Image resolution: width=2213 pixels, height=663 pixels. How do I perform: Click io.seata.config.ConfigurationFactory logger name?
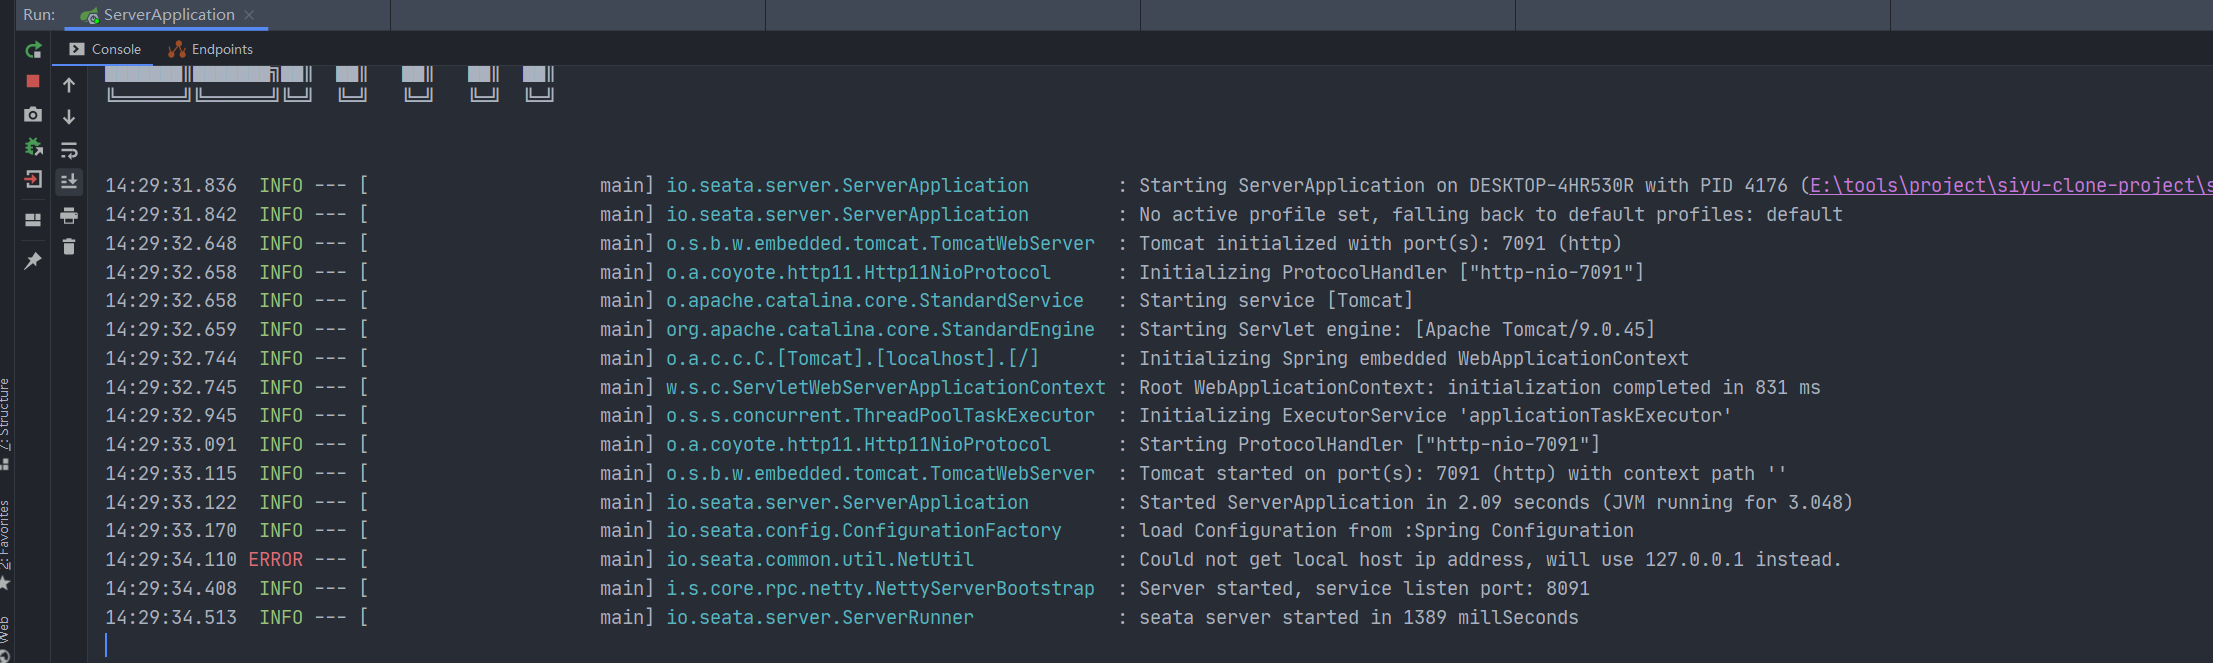pyautogui.click(x=864, y=530)
